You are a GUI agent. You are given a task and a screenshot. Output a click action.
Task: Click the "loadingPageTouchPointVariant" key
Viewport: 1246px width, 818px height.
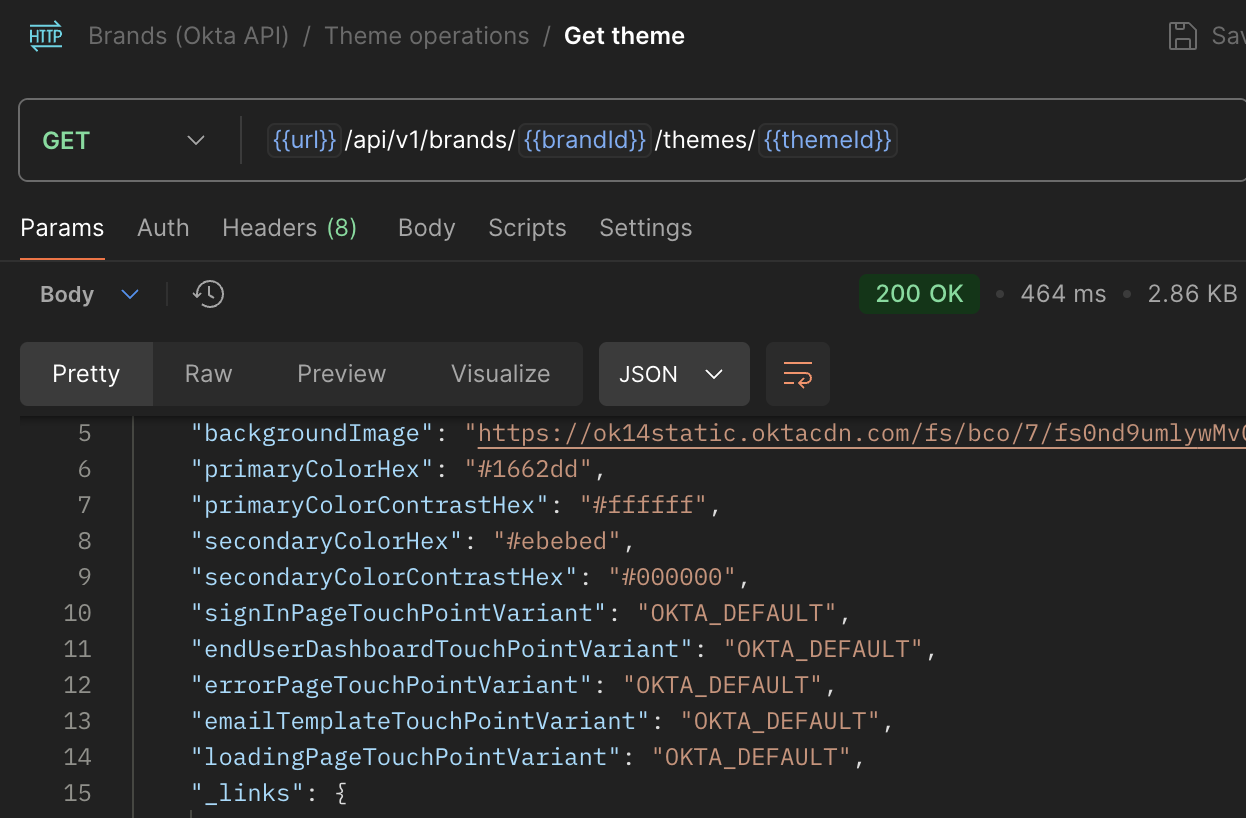[x=406, y=757]
